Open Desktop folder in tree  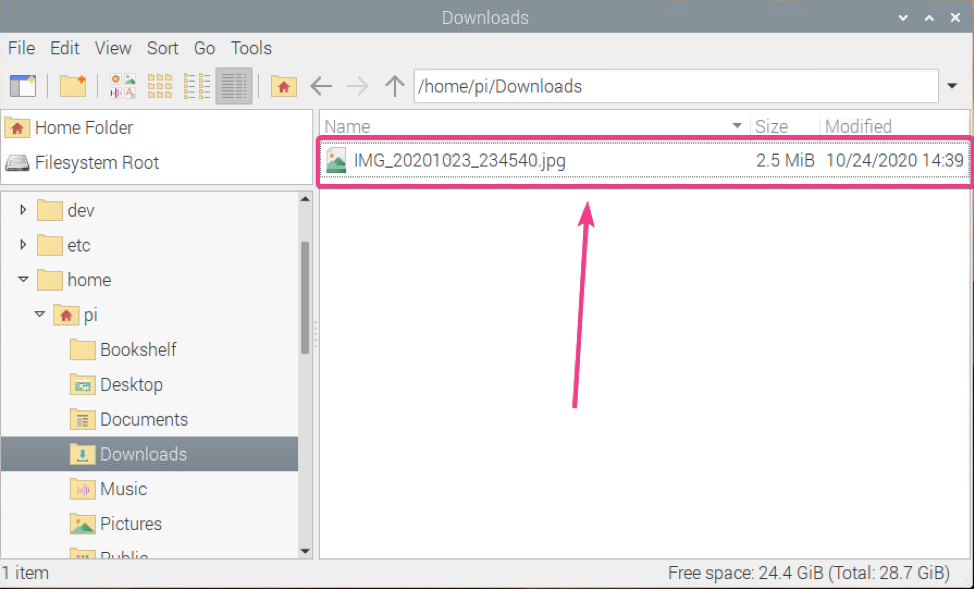116,384
